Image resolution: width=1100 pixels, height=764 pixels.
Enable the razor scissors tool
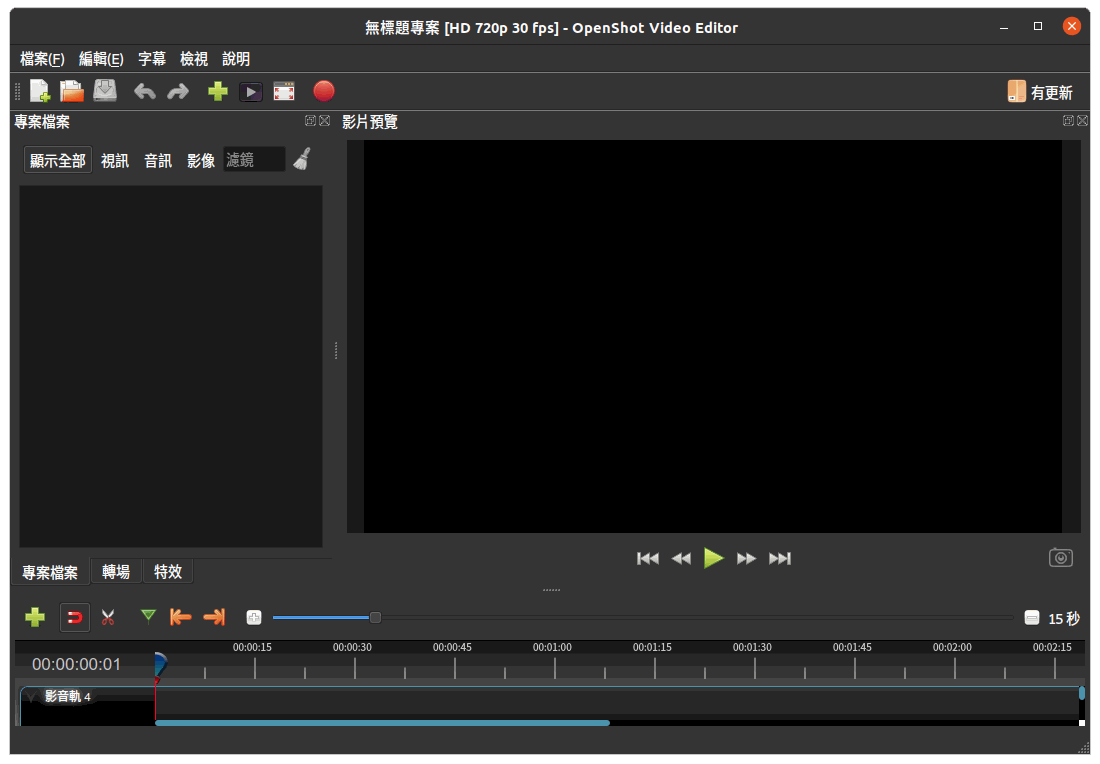click(x=108, y=617)
